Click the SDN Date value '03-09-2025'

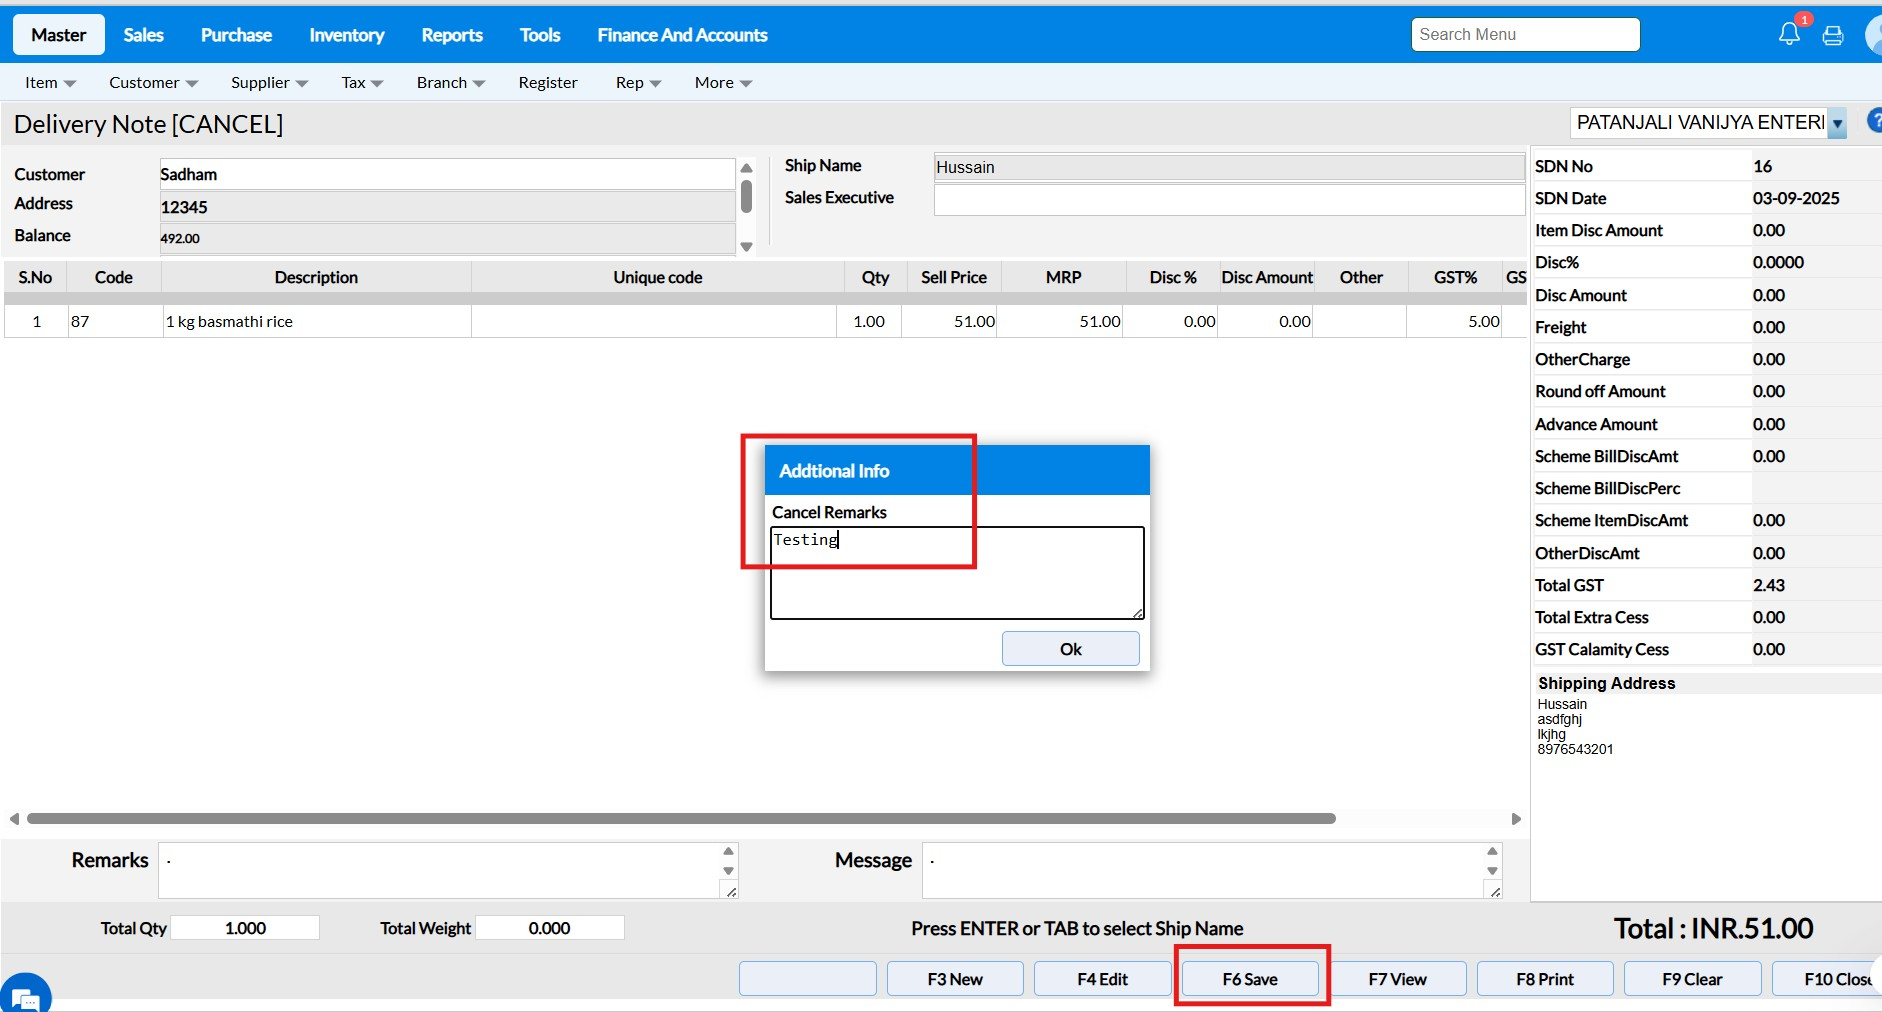[1796, 198]
